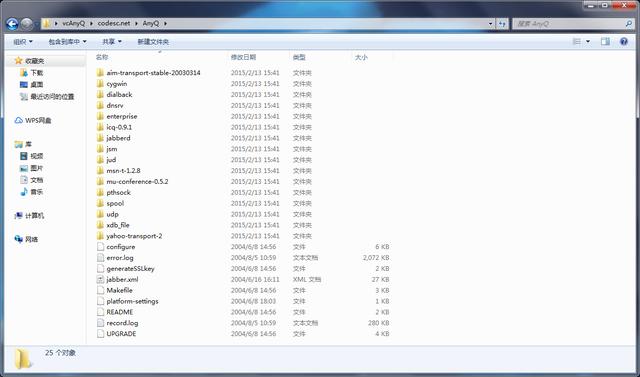640x377 pixels.
Task: Sort by the 类型 column header
Action: coord(299,58)
